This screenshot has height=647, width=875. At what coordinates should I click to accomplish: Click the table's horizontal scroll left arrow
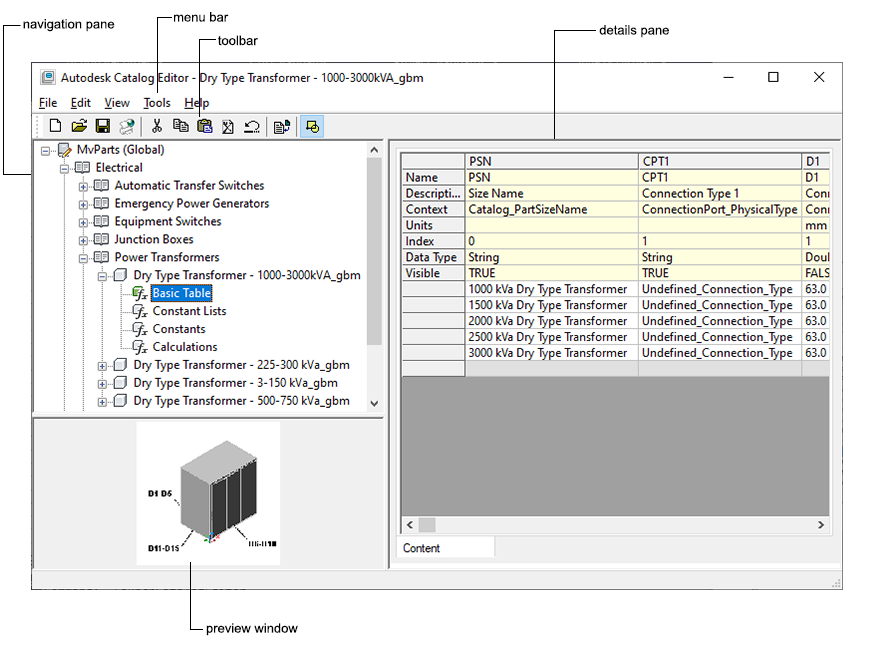(x=410, y=525)
